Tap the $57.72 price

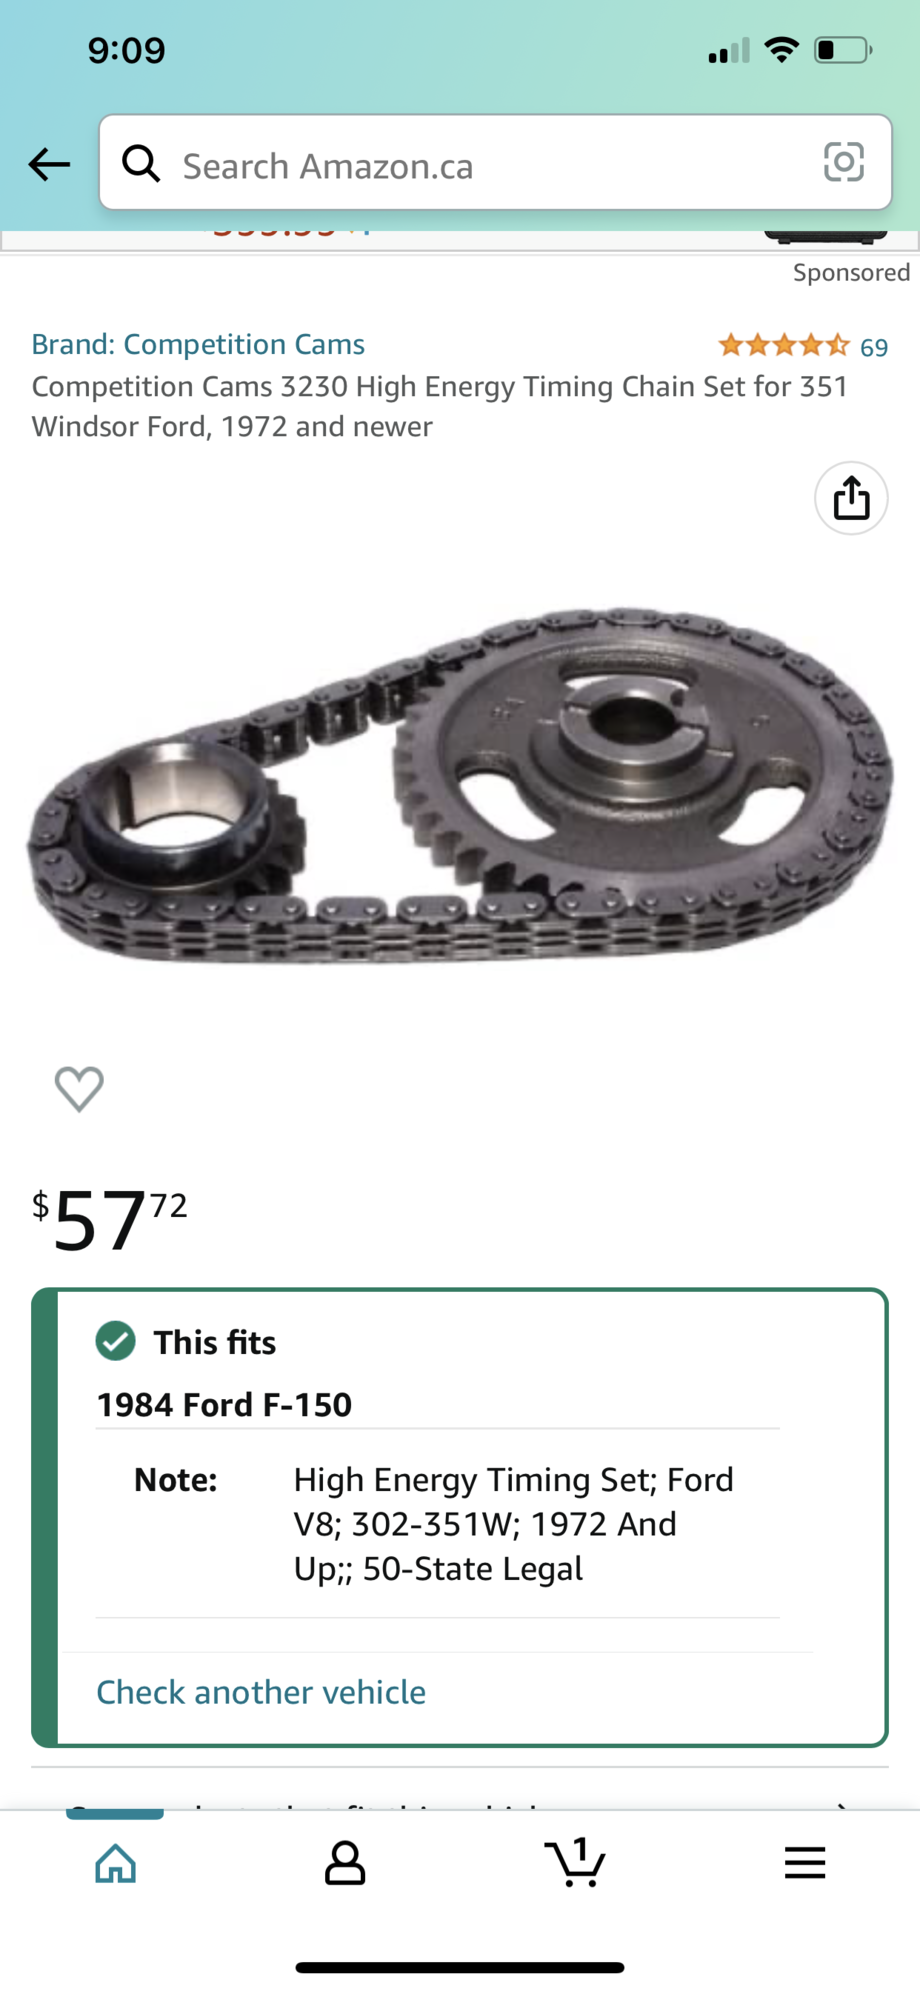110,1218
